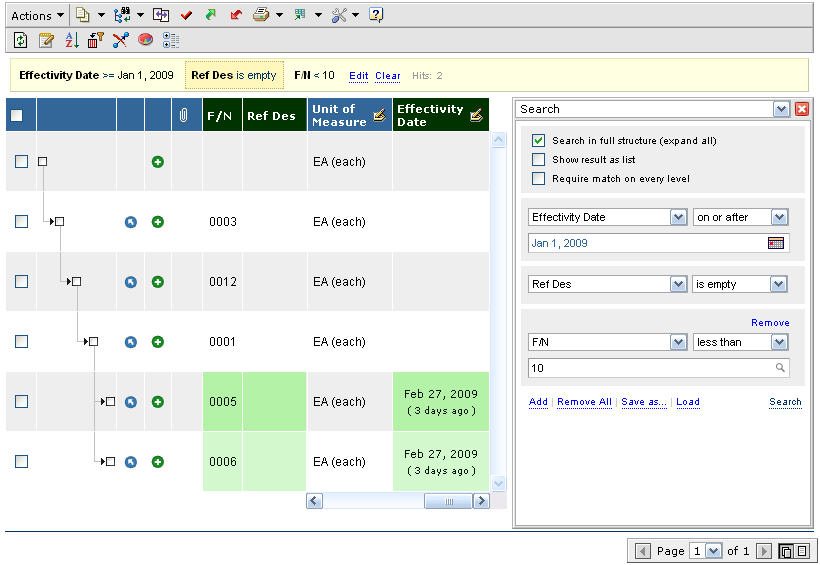This screenshot has width=820, height=565.
Task: Click the red checkmark toolbar icon
Action: [x=186, y=15]
